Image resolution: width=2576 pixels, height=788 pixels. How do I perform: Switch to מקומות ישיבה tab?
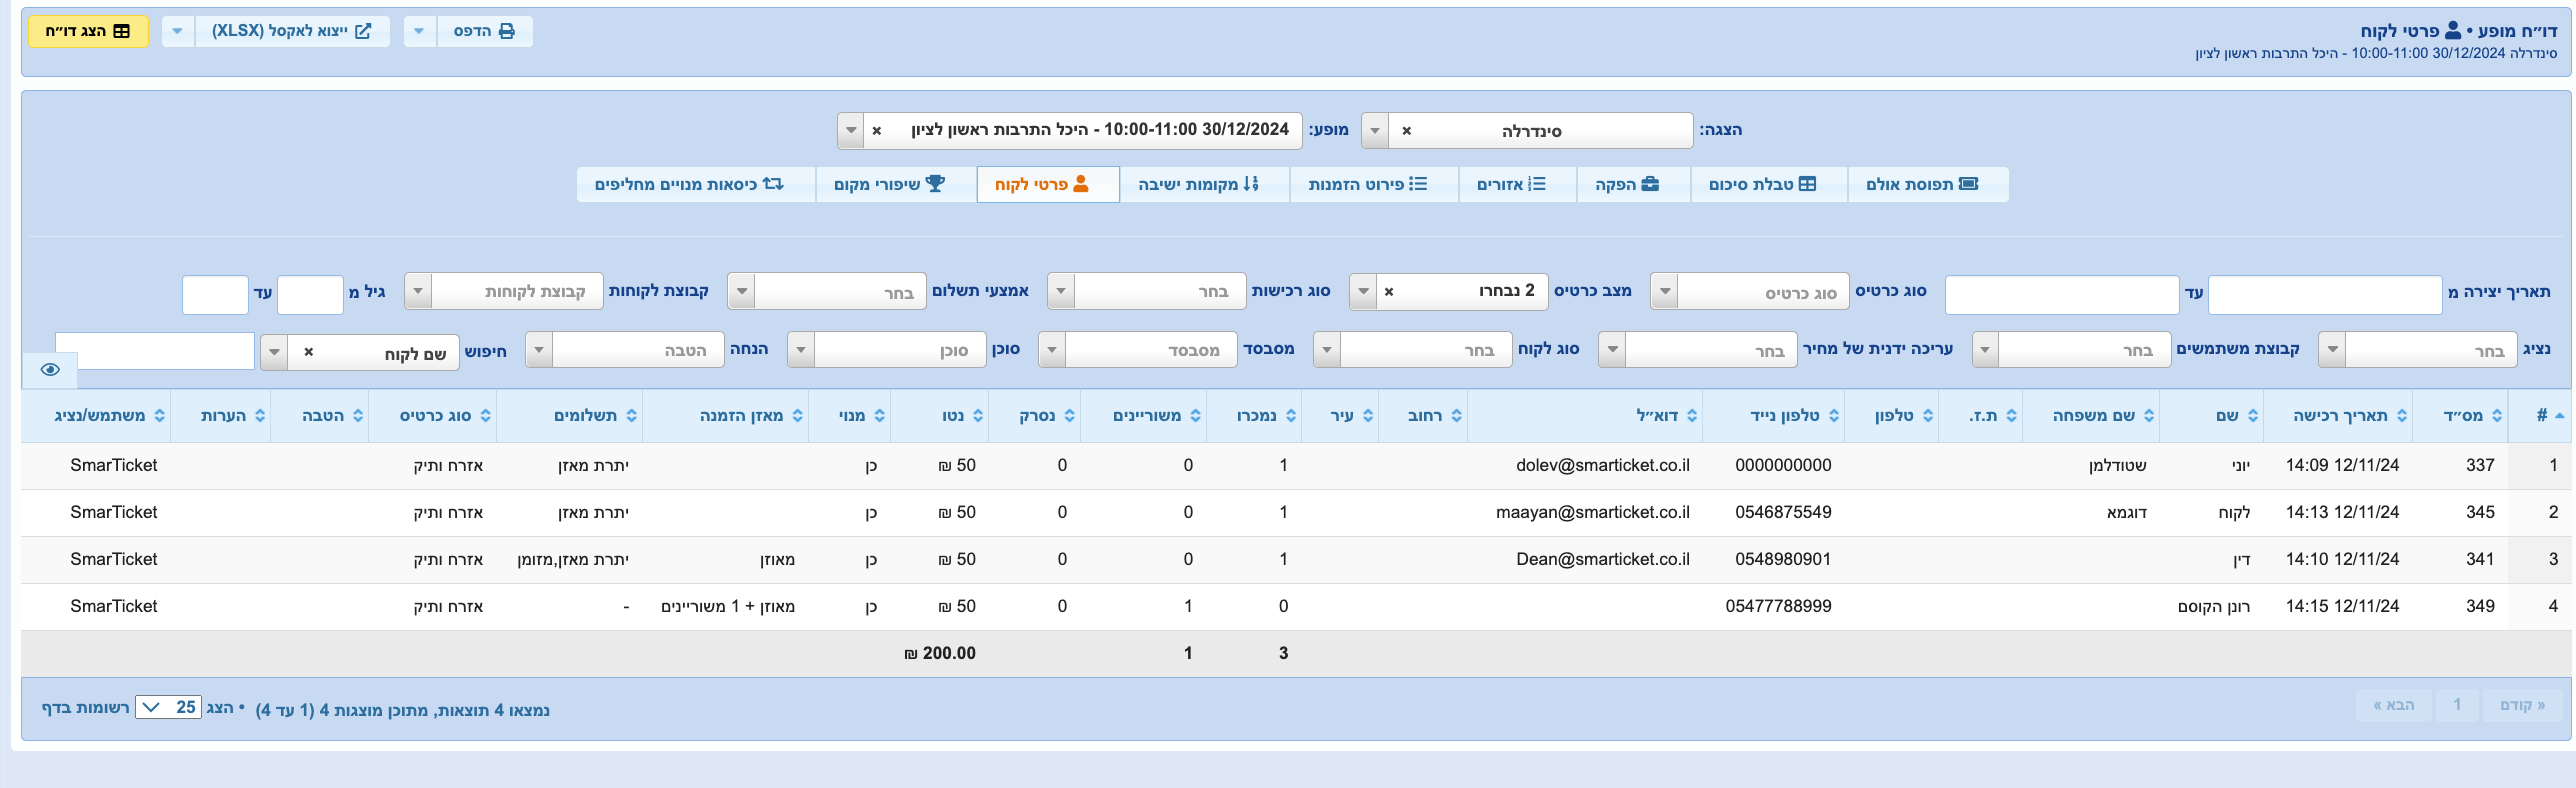[1203, 184]
